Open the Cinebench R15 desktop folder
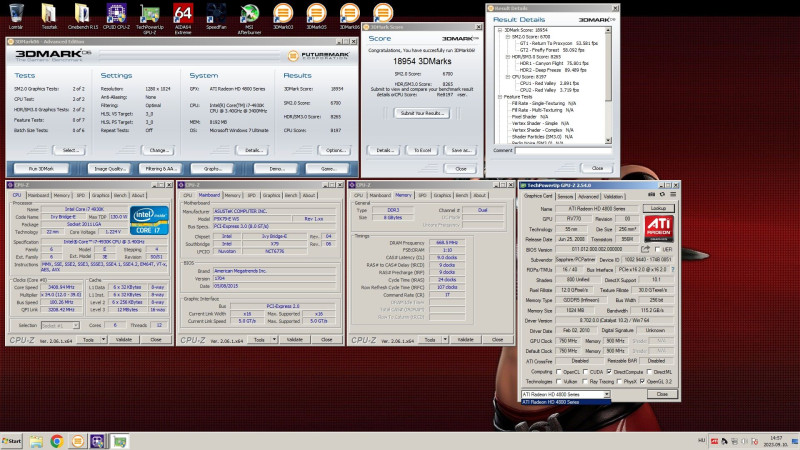 [x=82, y=15]
